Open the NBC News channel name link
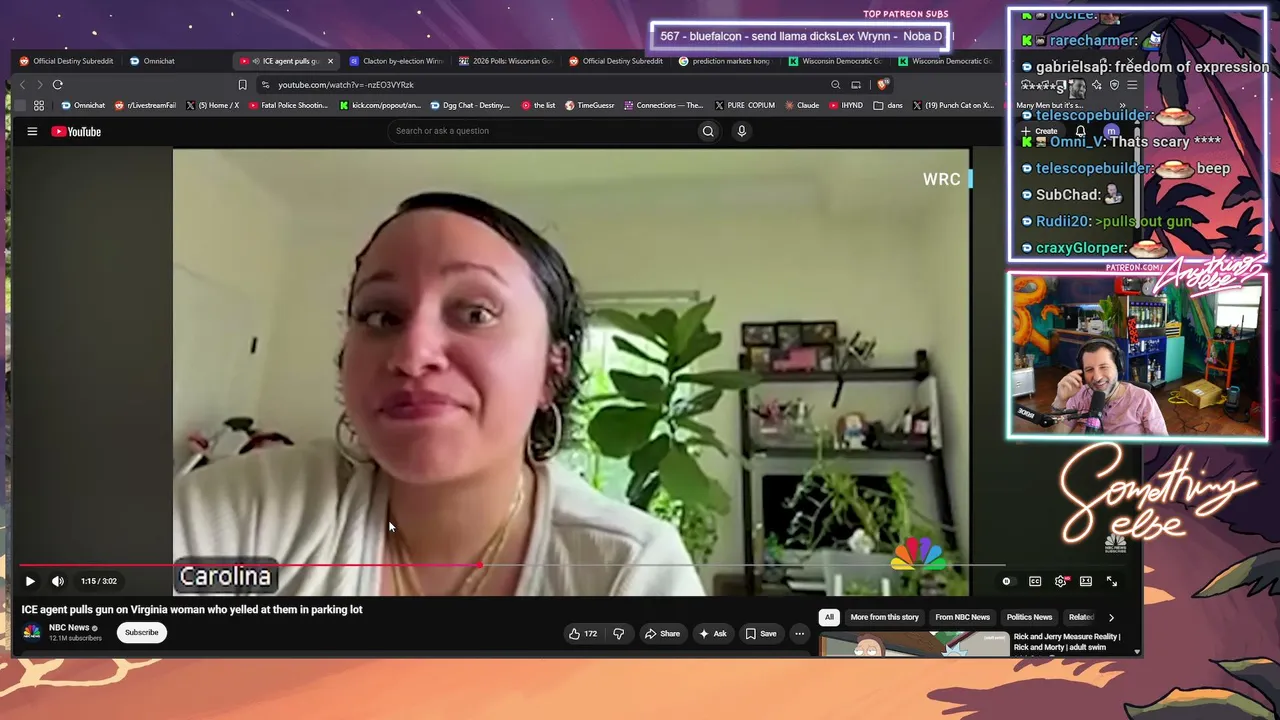Viewport: 1280px width, 720px height. pyautogui.click(x=69, y=627)
